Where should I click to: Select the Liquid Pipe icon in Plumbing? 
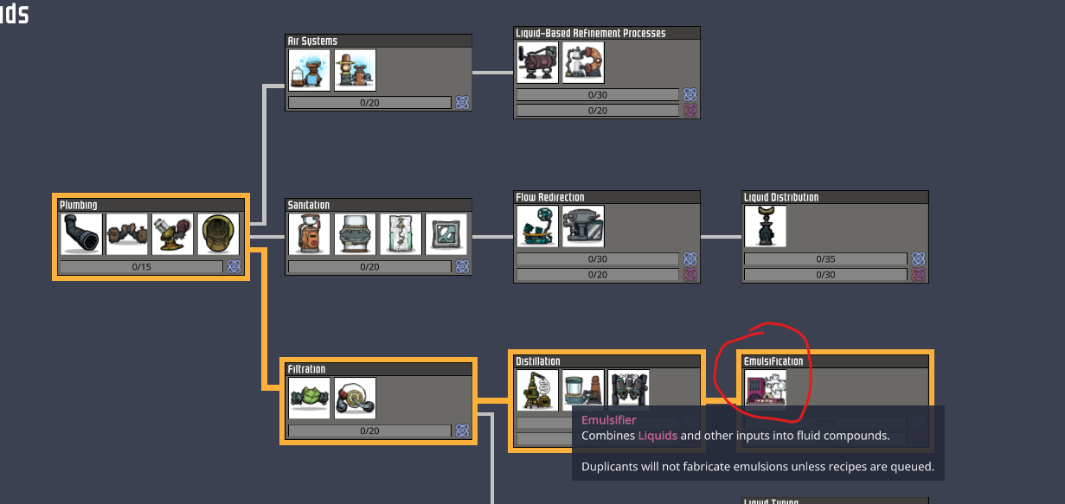point(82,234)
